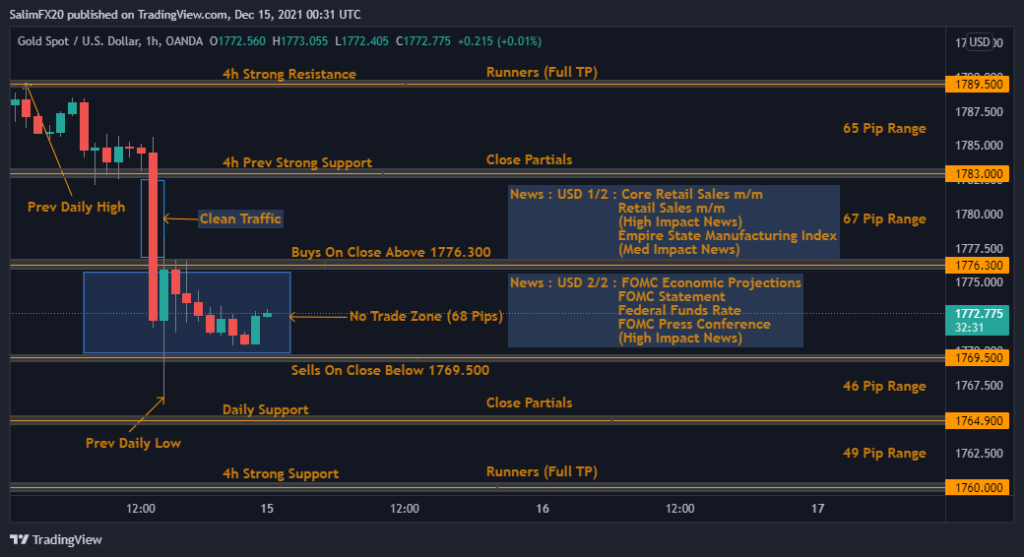This screenshot has height=557, width=1024.
Task: Select the 1769.500 sell level price tag
Action: (977, 357)
